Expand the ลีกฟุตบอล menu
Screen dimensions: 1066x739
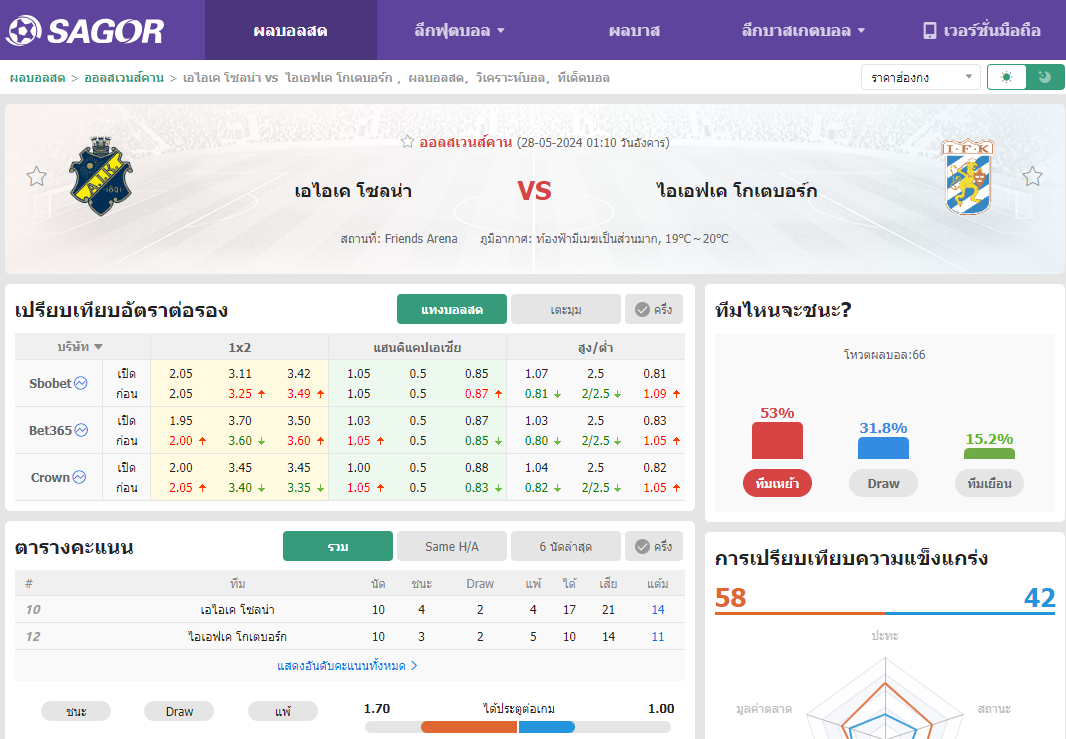459,31
